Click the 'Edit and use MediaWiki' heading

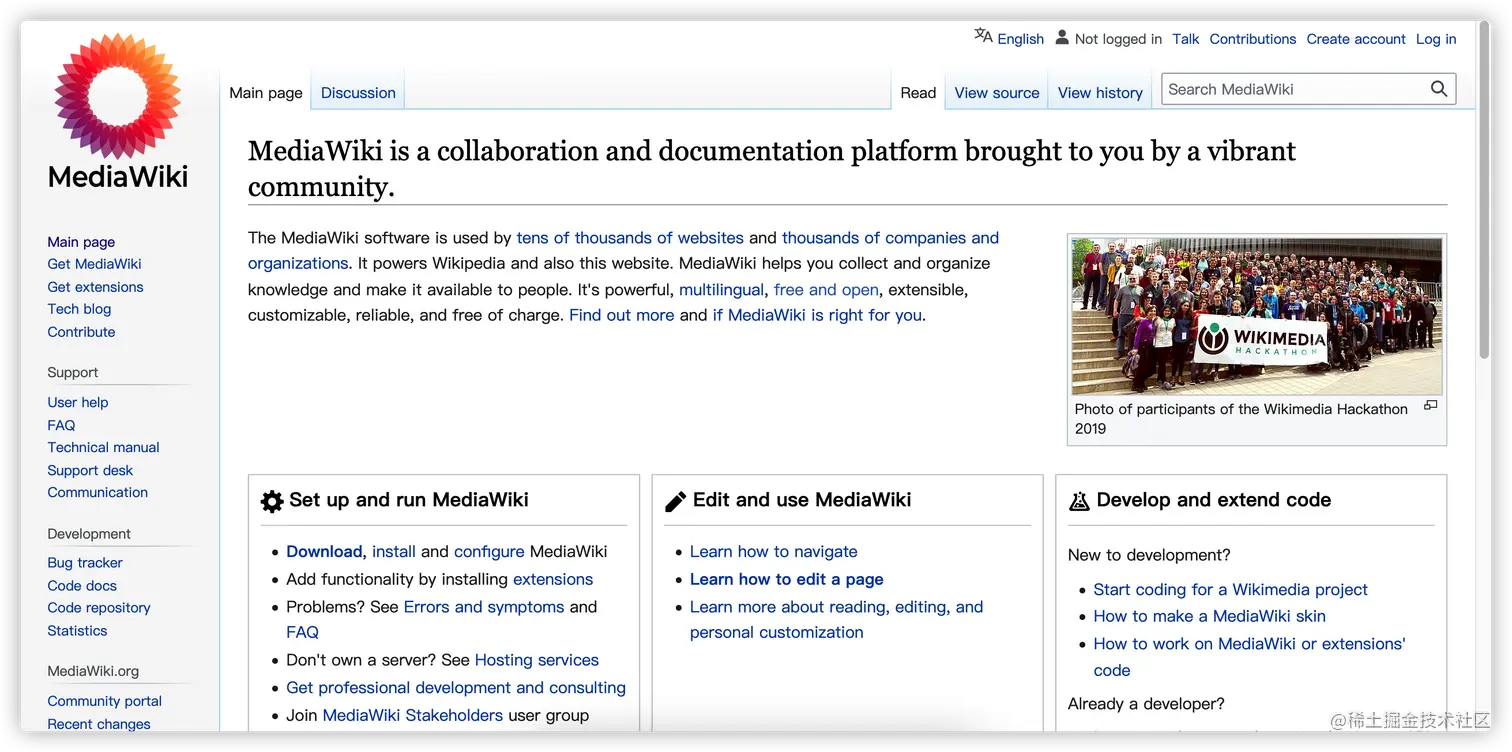(802, 500)
